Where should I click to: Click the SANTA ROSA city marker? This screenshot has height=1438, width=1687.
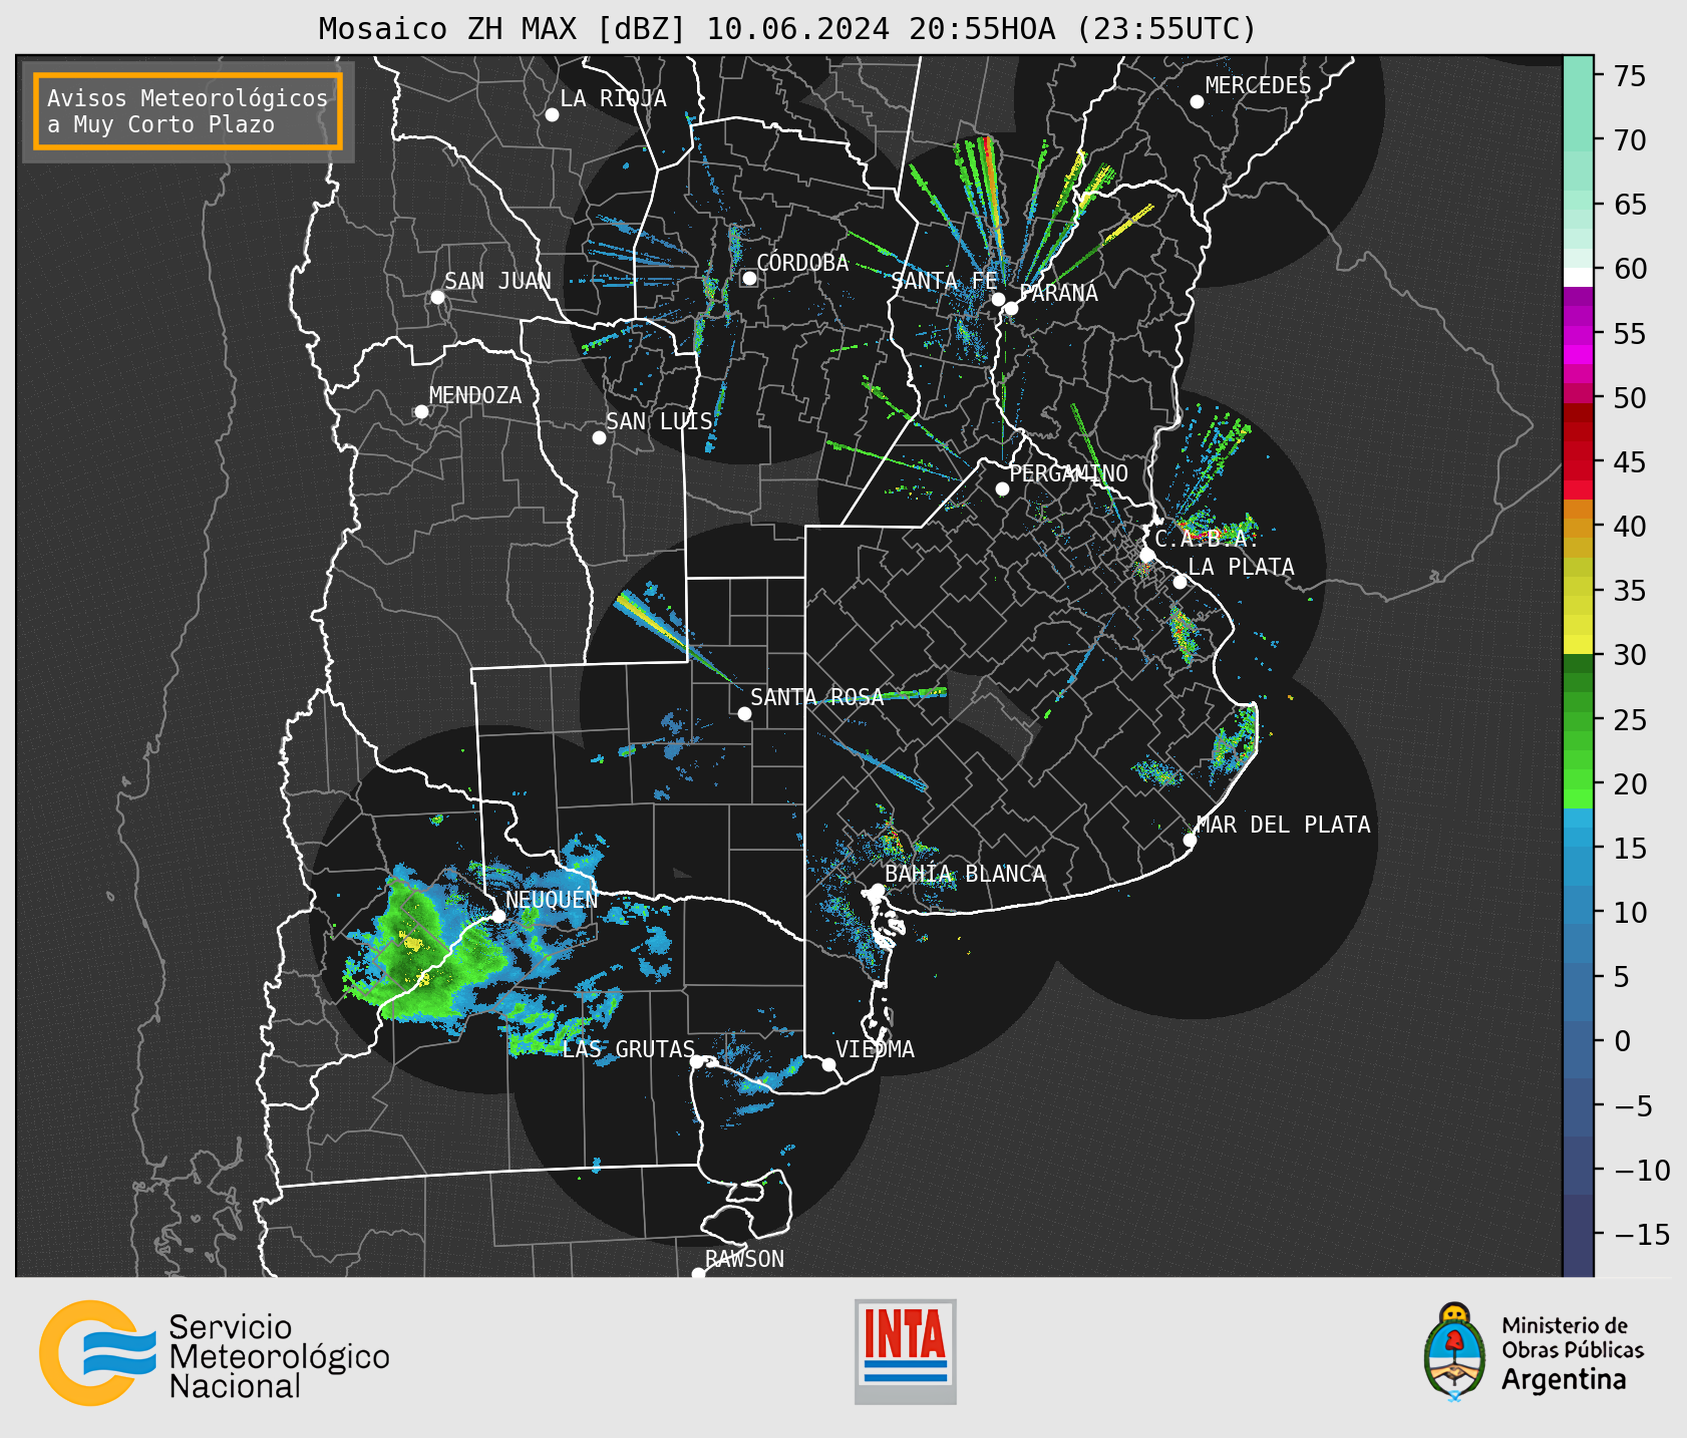coord(744,713)
